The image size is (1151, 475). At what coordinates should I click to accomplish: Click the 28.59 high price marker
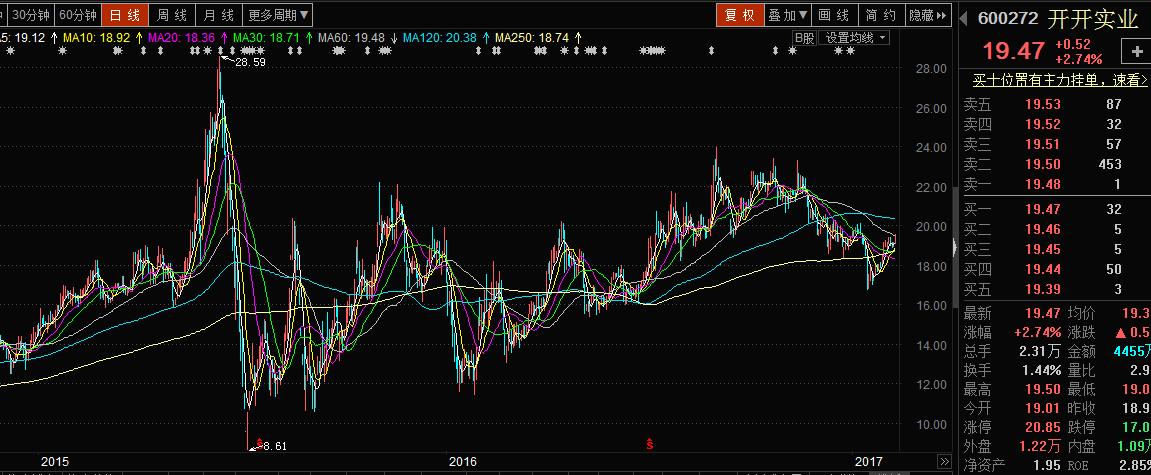pos(250,63)
